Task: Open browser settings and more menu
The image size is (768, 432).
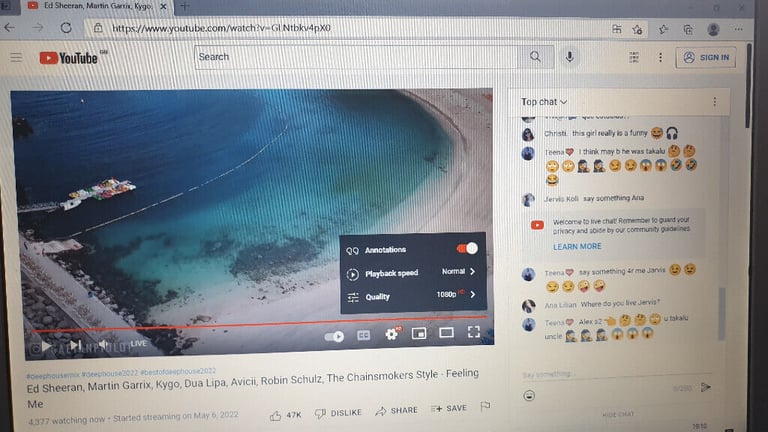Action: 739,29
